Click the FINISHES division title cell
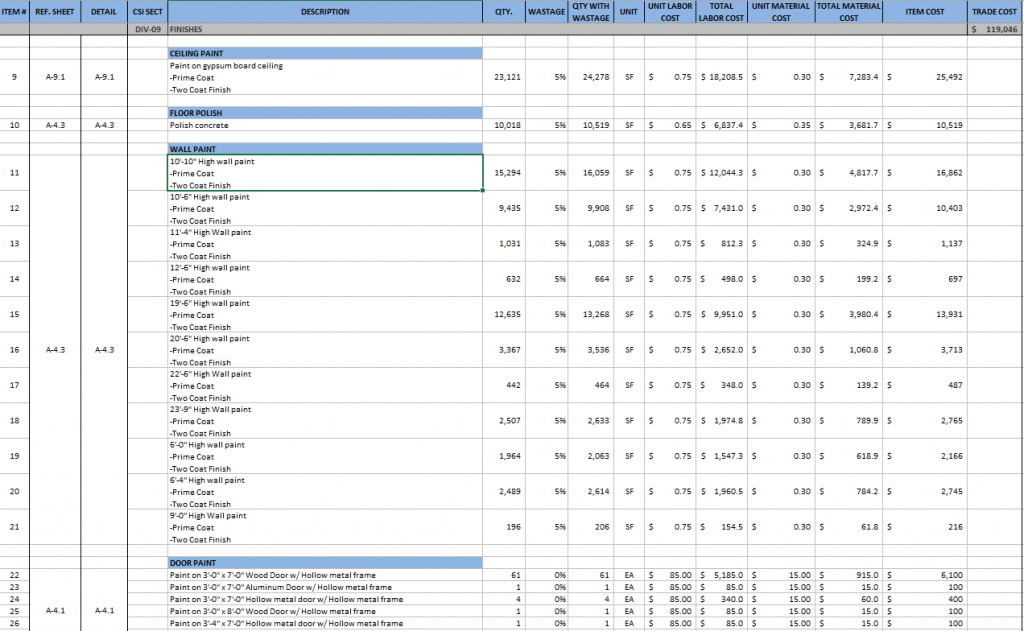 (x=325, y=30)
